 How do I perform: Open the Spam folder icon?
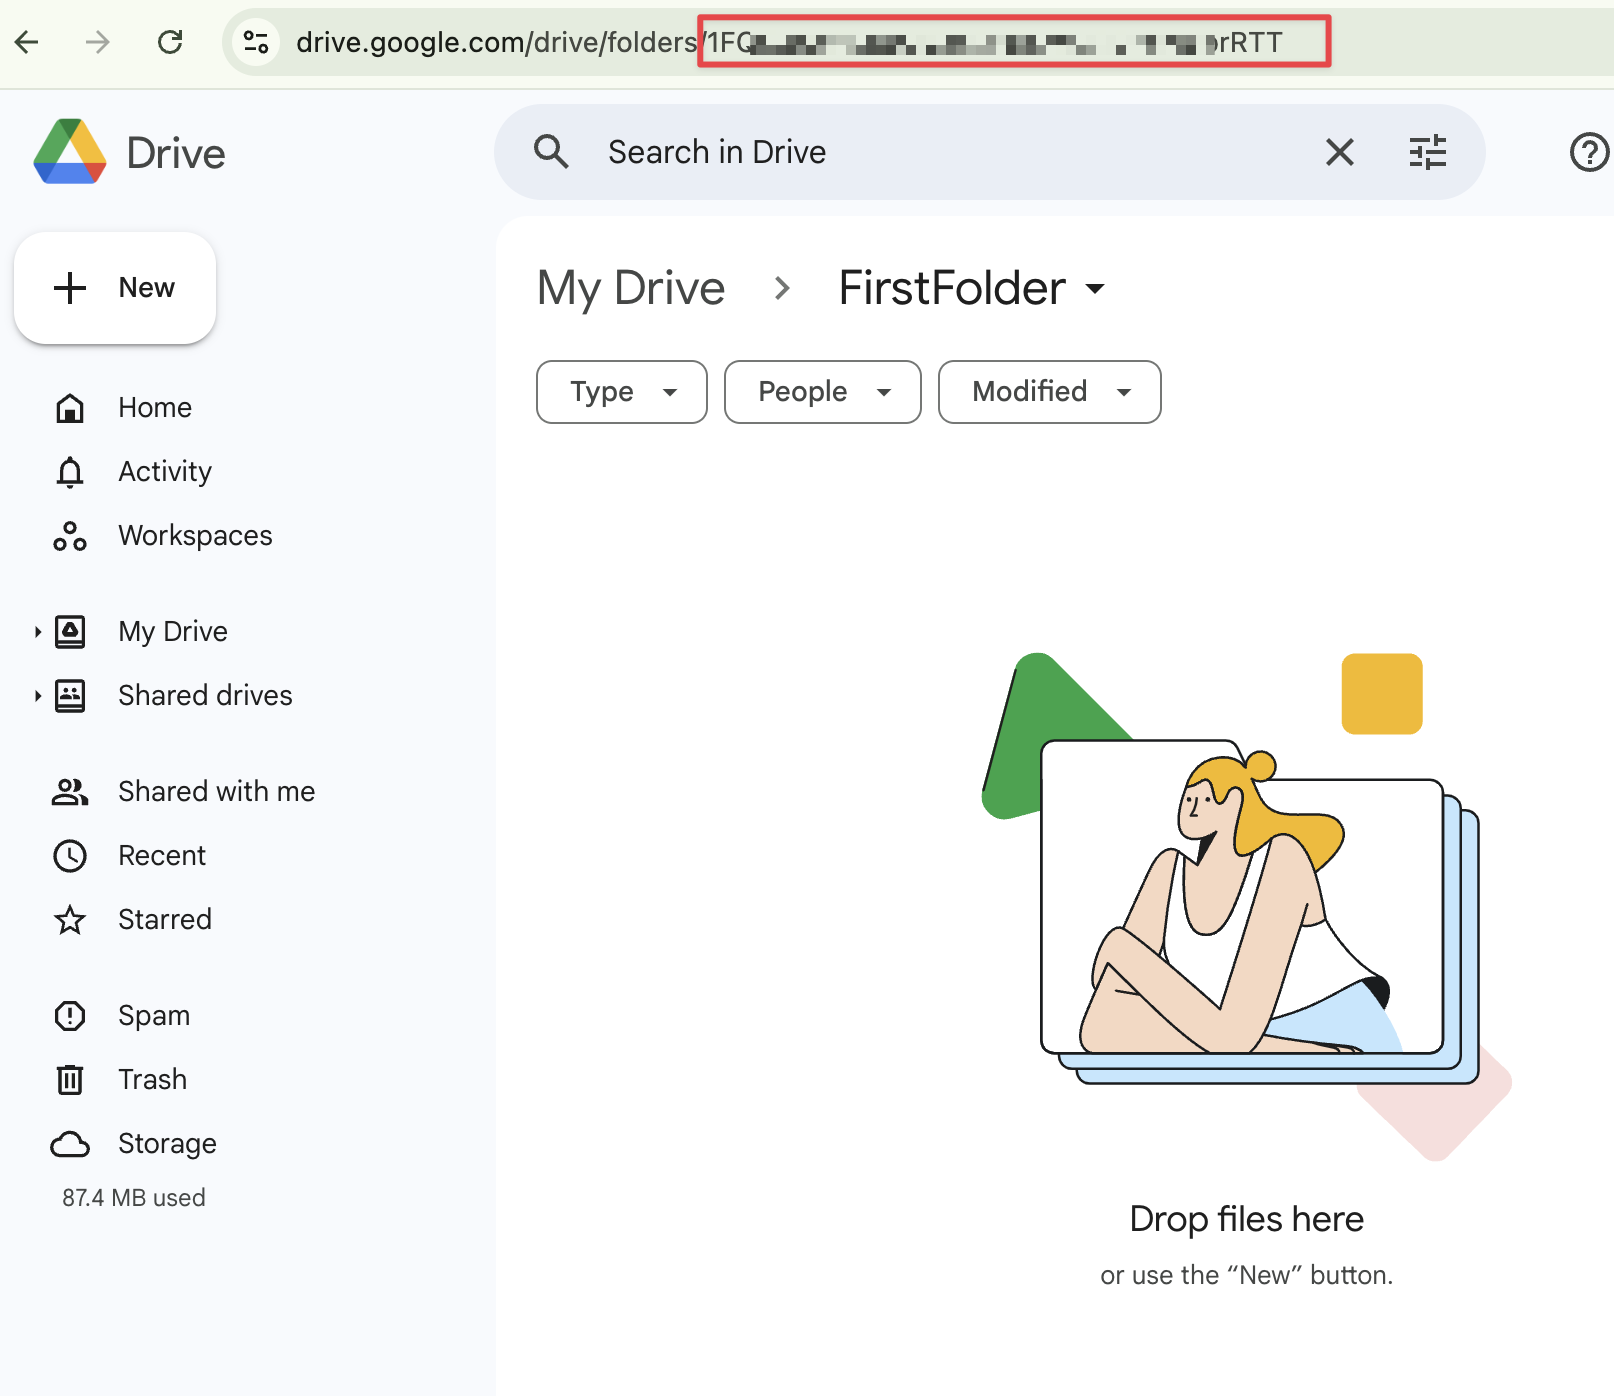(x=70, y=1015)
